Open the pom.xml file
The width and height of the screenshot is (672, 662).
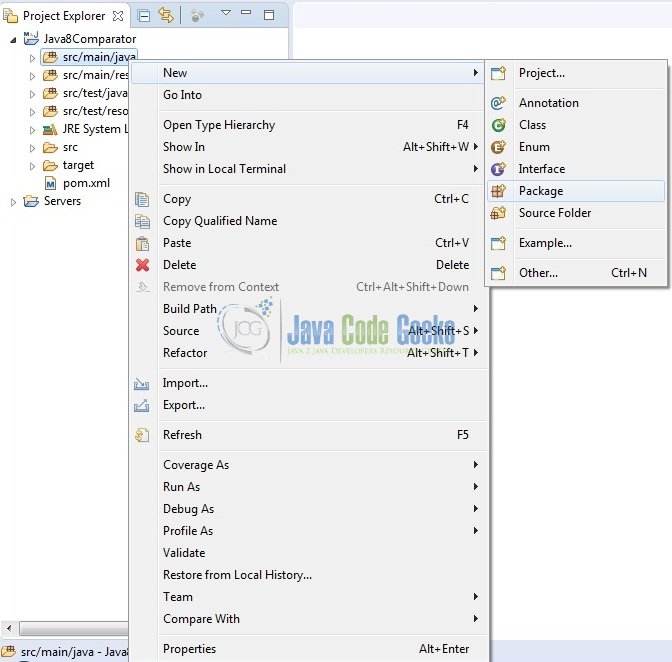click(x=86, y=183)
